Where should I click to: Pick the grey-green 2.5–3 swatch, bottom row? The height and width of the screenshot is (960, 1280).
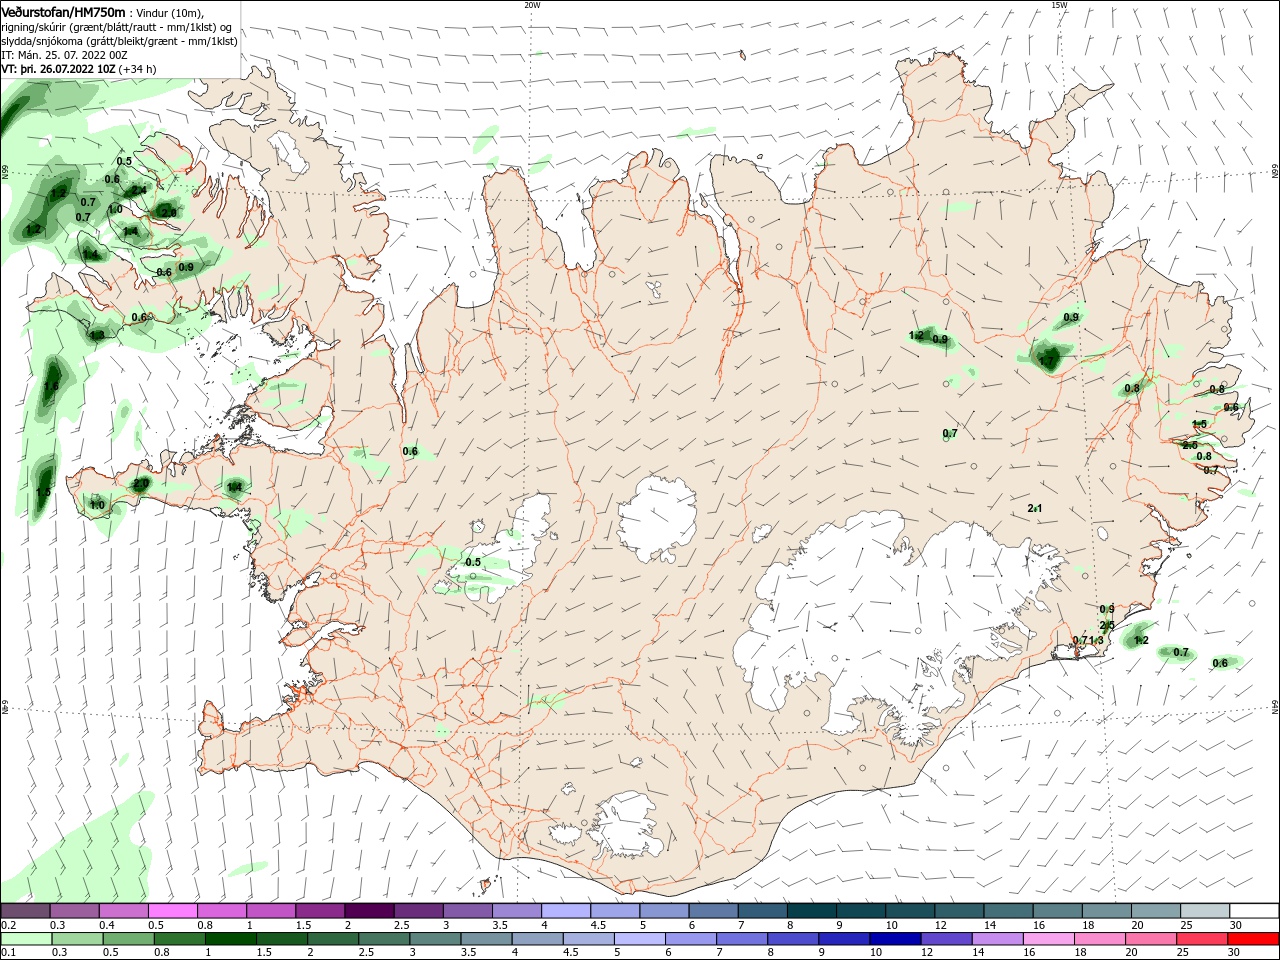pos(384,939)
